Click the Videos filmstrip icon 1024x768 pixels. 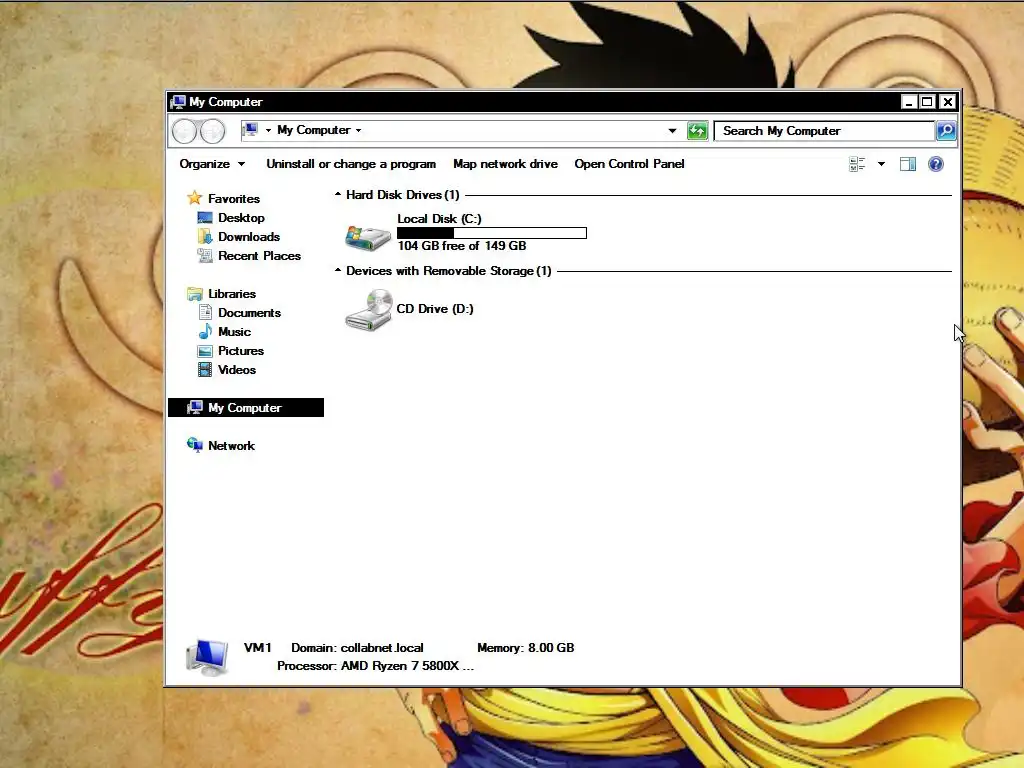point(204,370)
